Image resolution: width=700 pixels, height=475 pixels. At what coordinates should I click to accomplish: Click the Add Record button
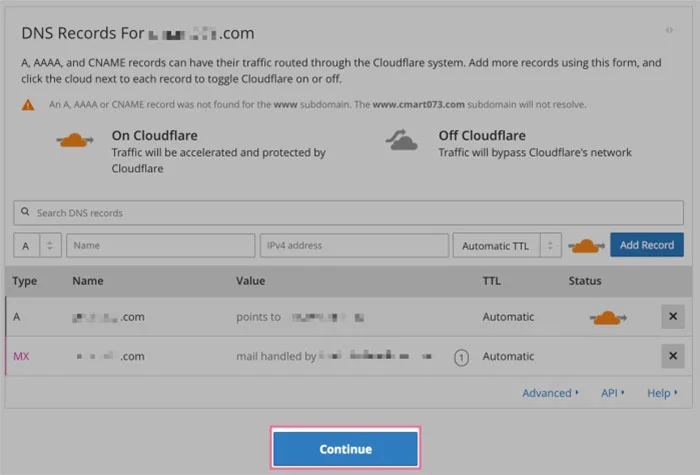pyautogui.click(x=646, y=245)
